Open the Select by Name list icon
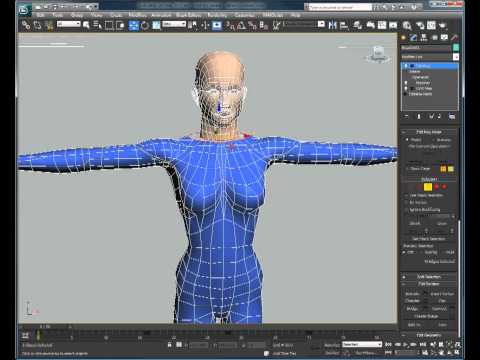 coord(97,25)
